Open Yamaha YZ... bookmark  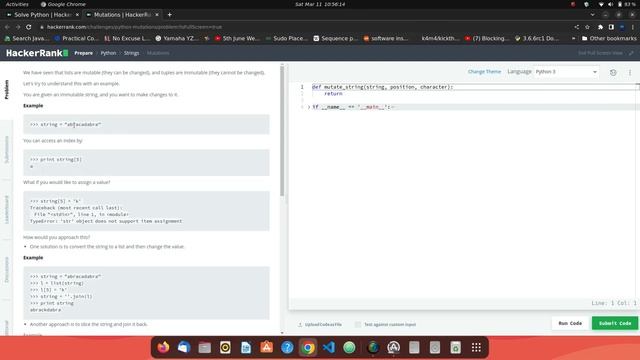177,38
